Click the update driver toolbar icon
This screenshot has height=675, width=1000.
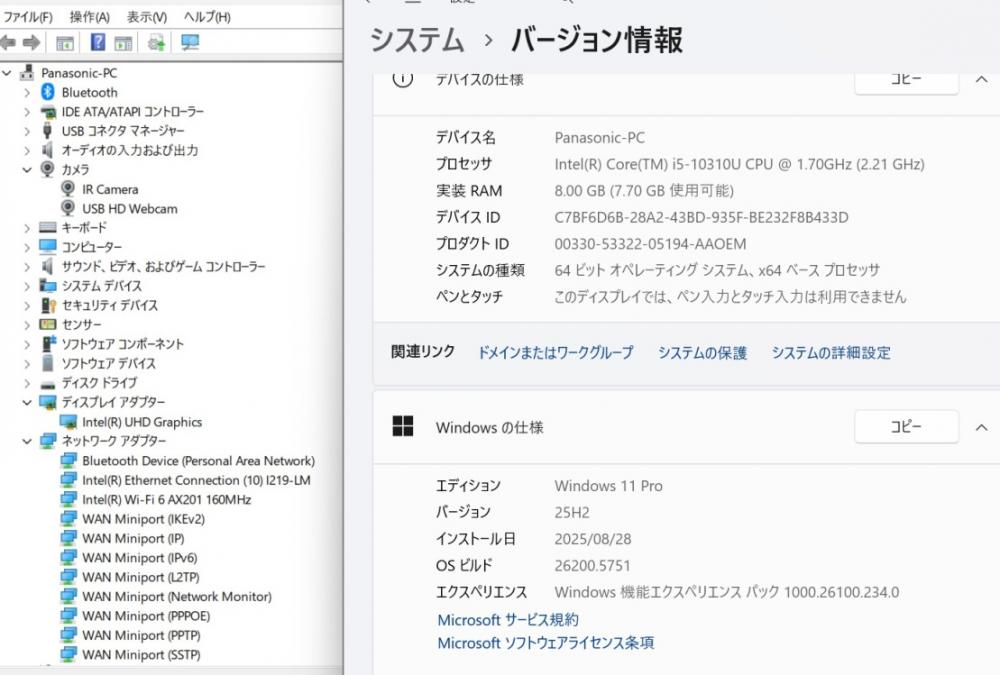[x=156, y=43]
